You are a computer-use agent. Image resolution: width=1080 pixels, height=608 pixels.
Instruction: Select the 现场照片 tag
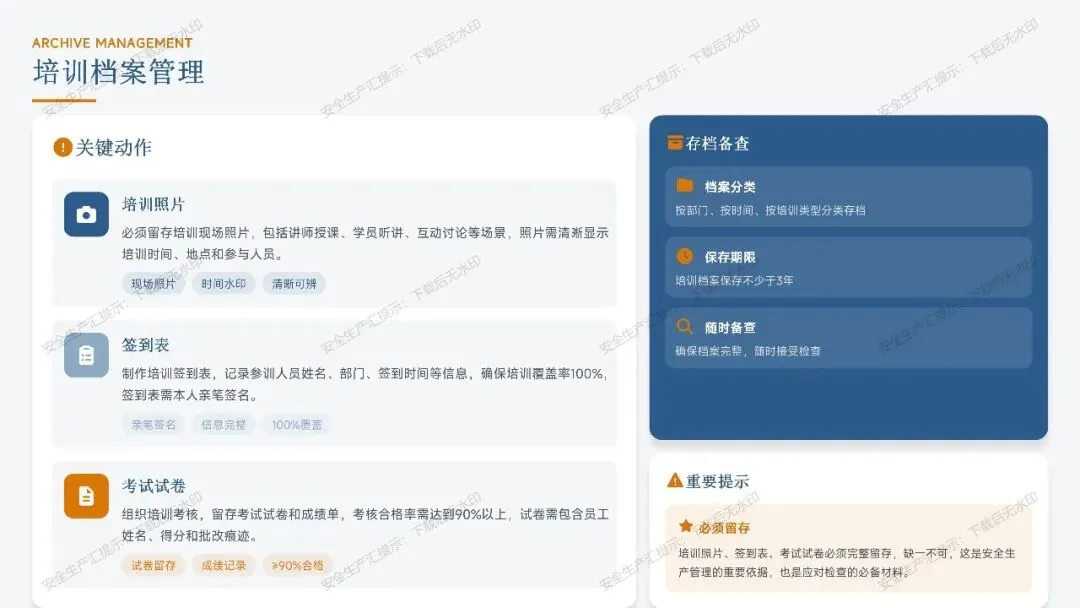pos(154,284)
